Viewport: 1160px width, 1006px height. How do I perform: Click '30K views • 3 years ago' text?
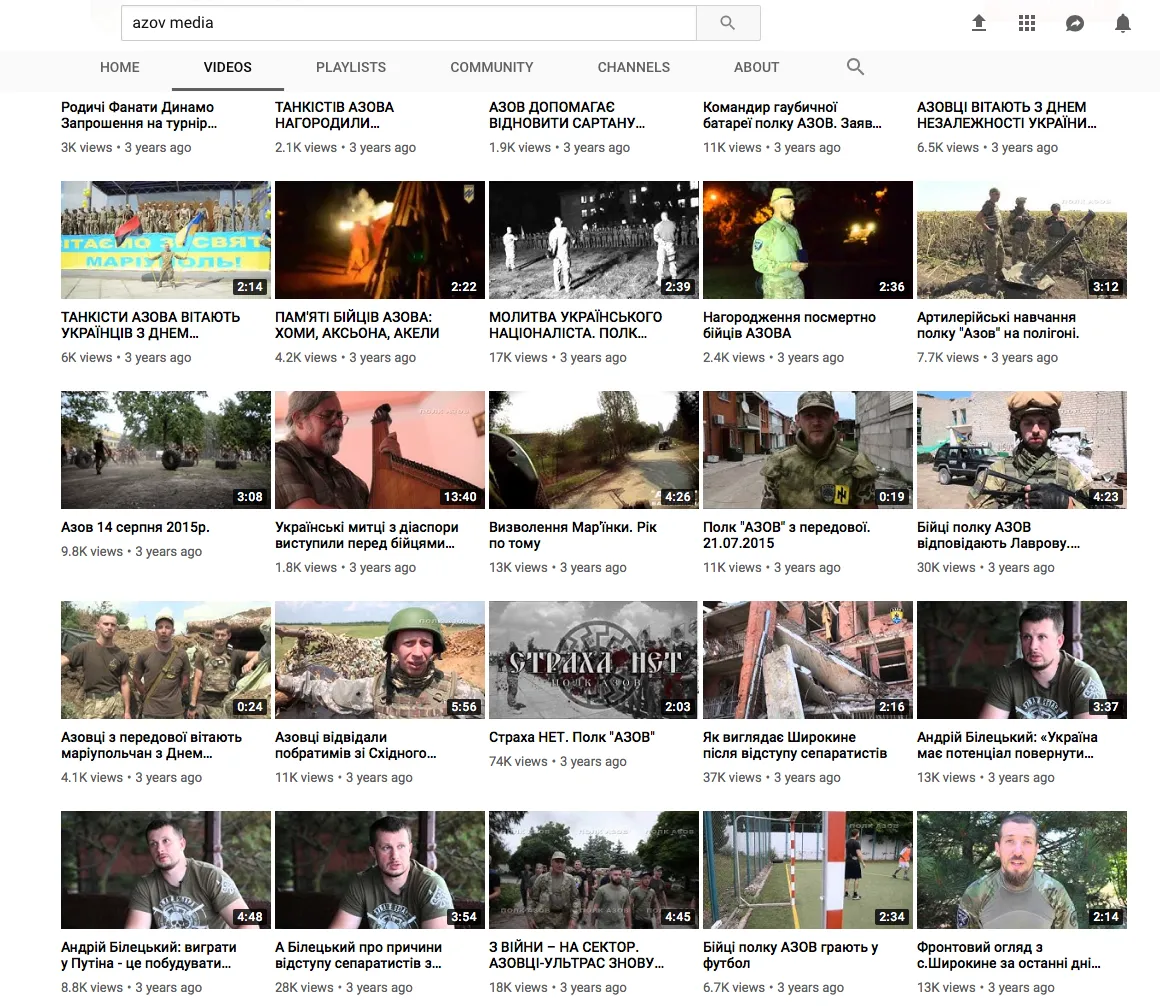pyautogui.click(x=986, y=568)
